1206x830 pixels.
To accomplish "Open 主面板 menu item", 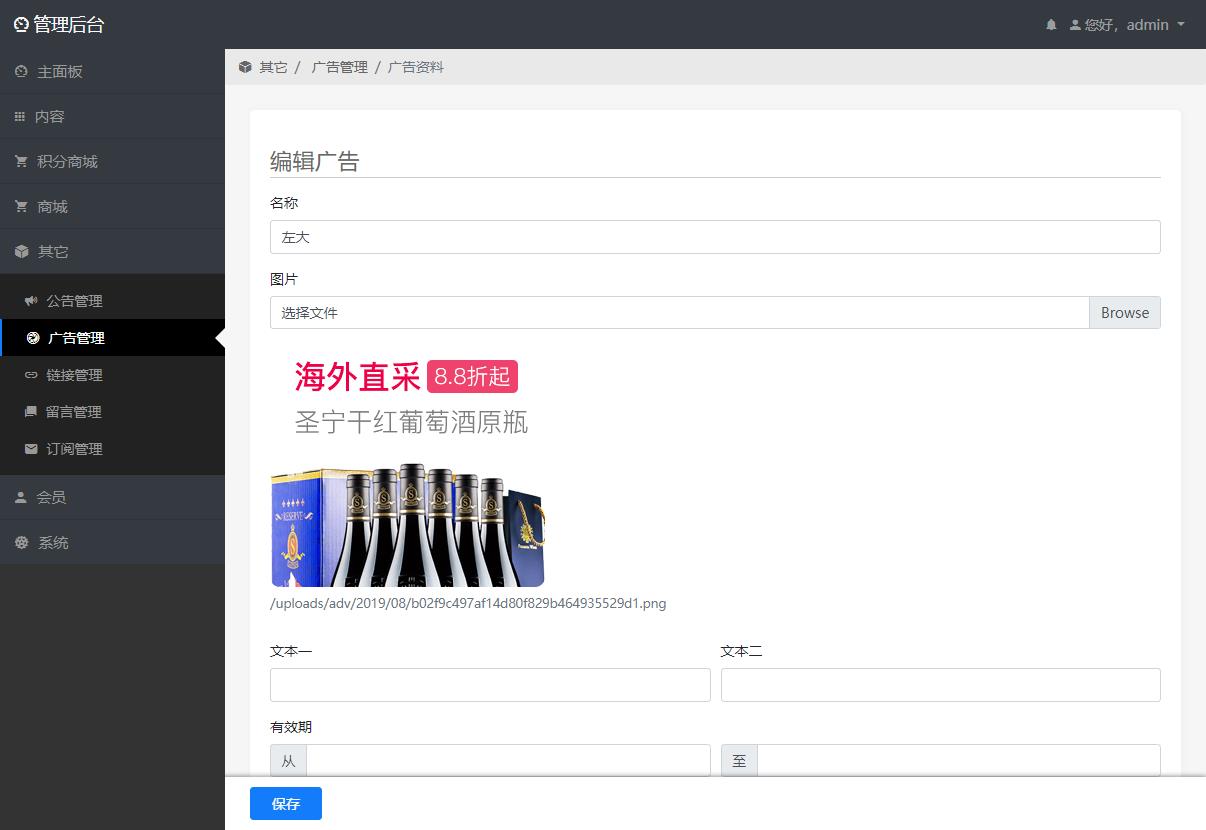I will (x=112, y=72).
